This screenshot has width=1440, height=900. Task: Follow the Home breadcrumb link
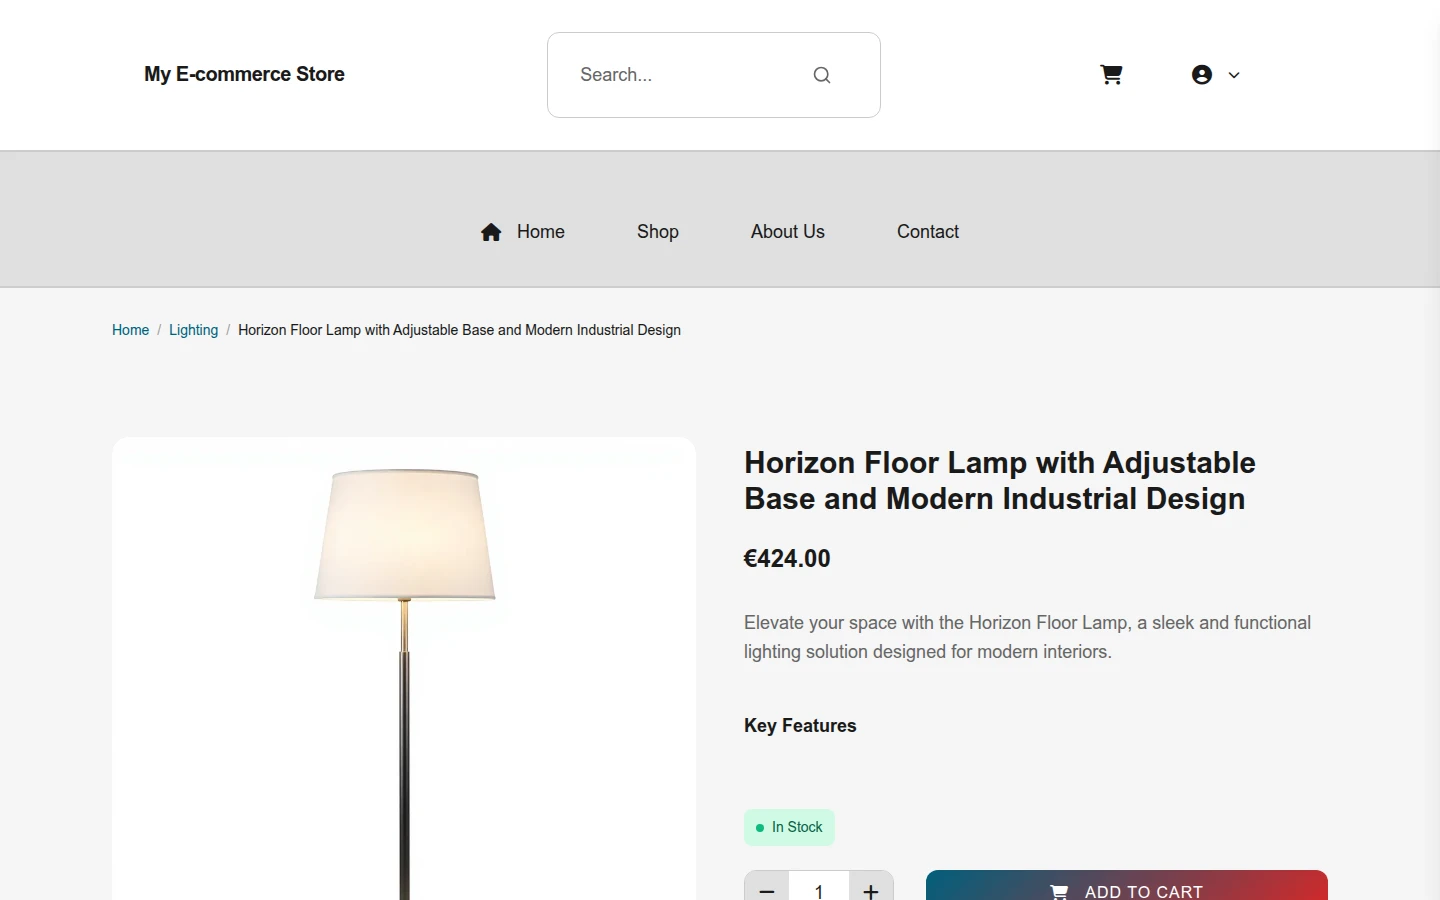click(130, 330)
